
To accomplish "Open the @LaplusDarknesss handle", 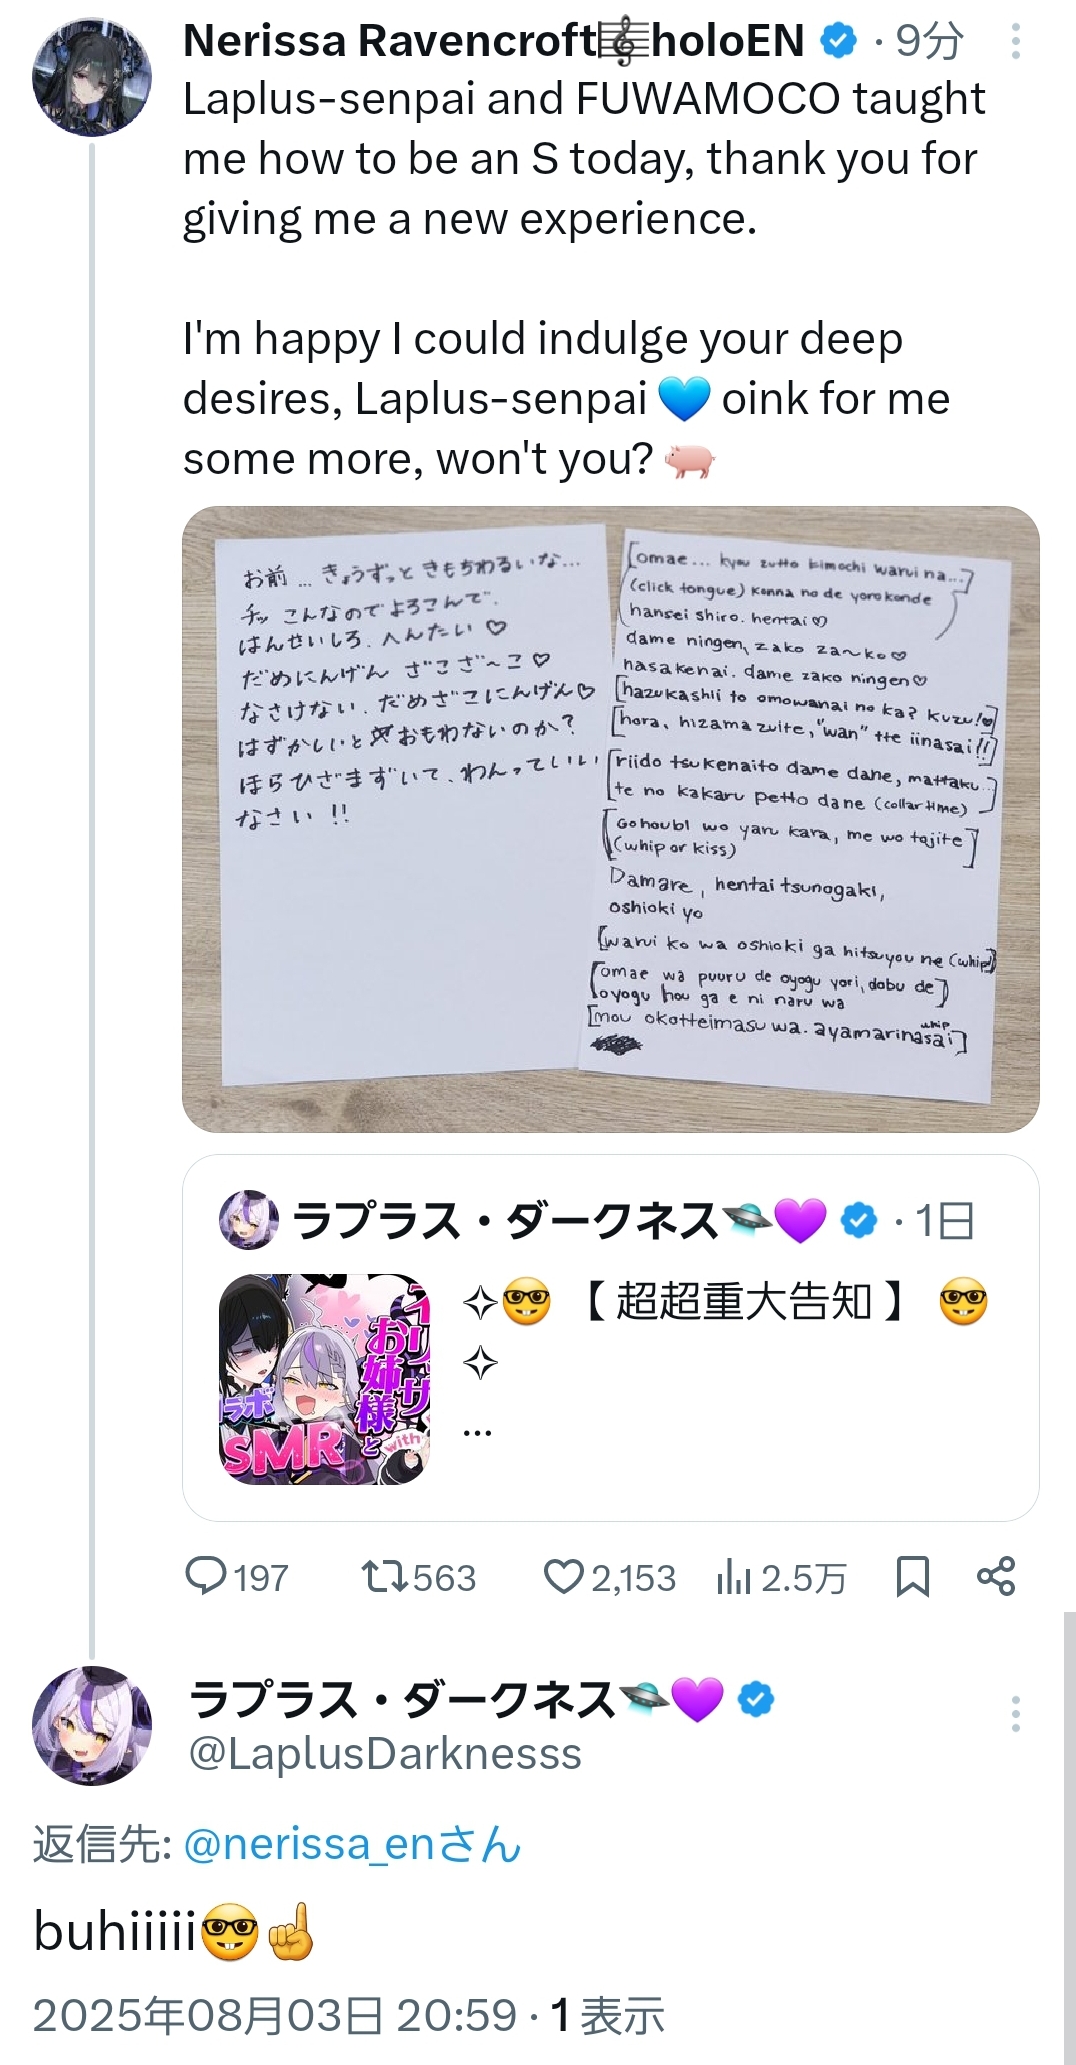I will pos(385,1754).
